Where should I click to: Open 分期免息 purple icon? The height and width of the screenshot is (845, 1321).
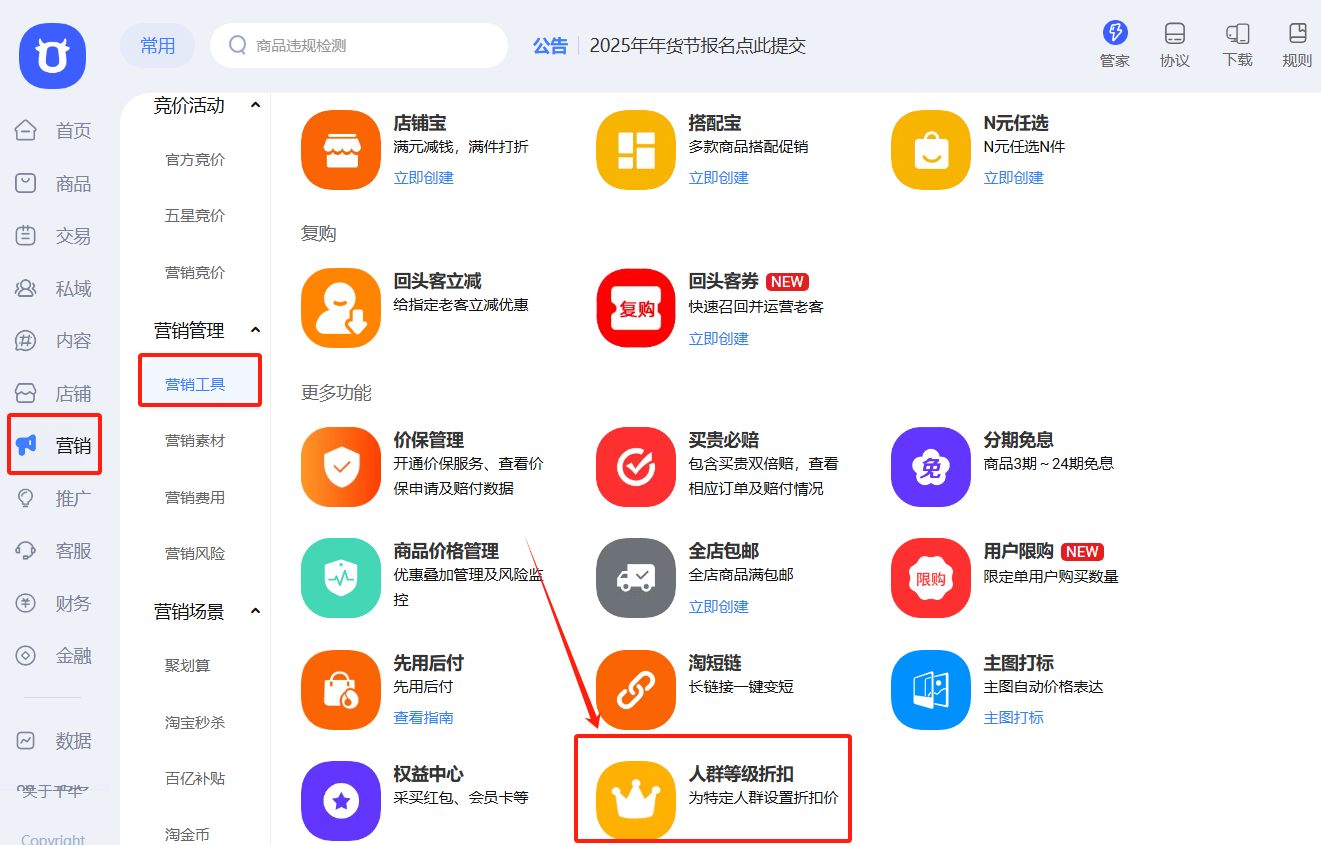(931, 467)
